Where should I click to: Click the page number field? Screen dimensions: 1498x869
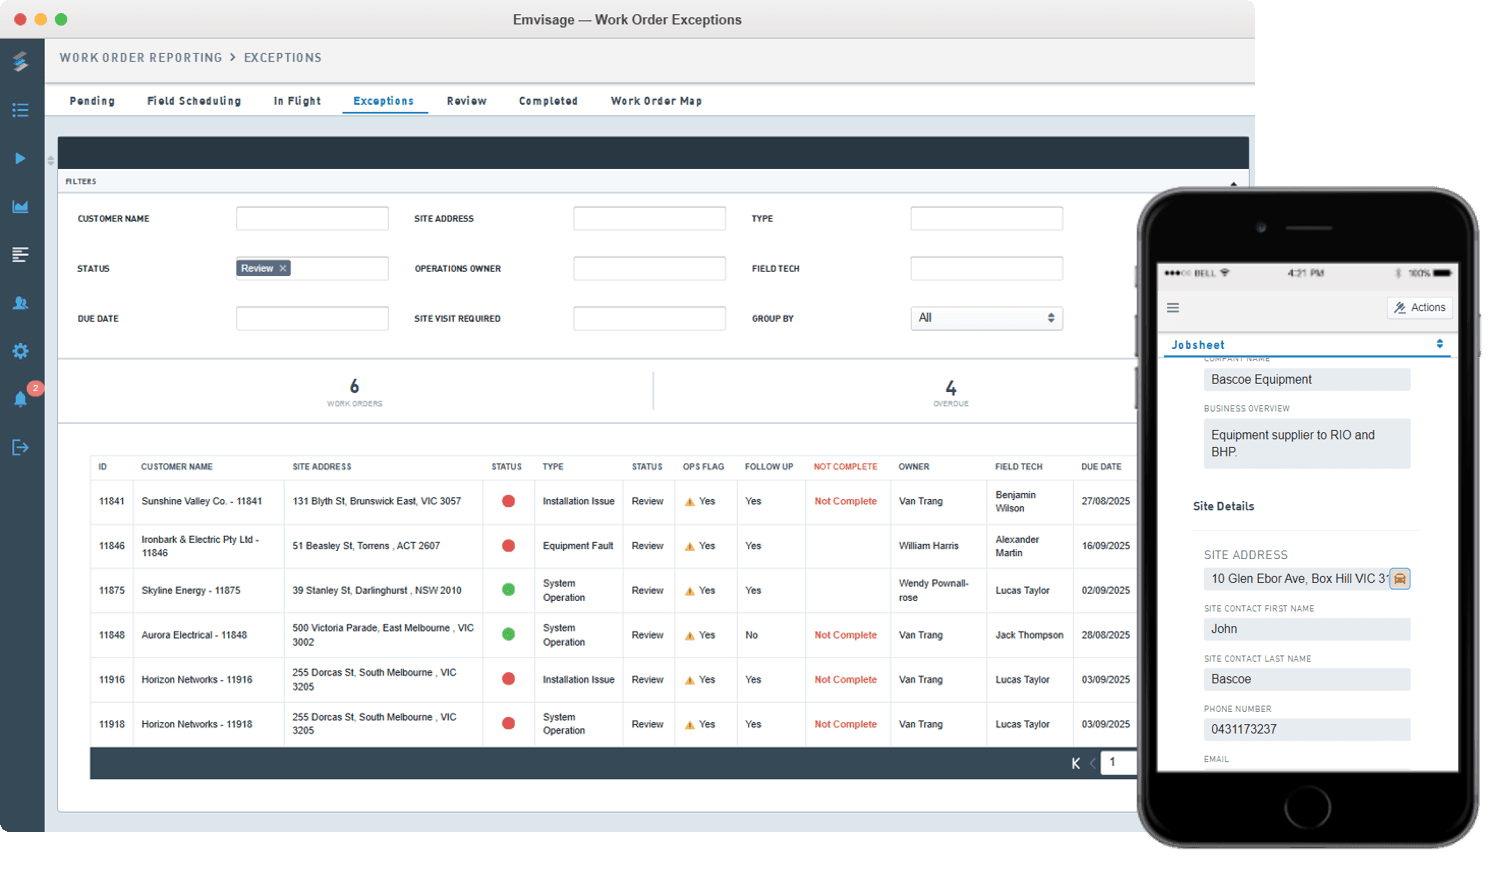click(x=1119, y=762)
